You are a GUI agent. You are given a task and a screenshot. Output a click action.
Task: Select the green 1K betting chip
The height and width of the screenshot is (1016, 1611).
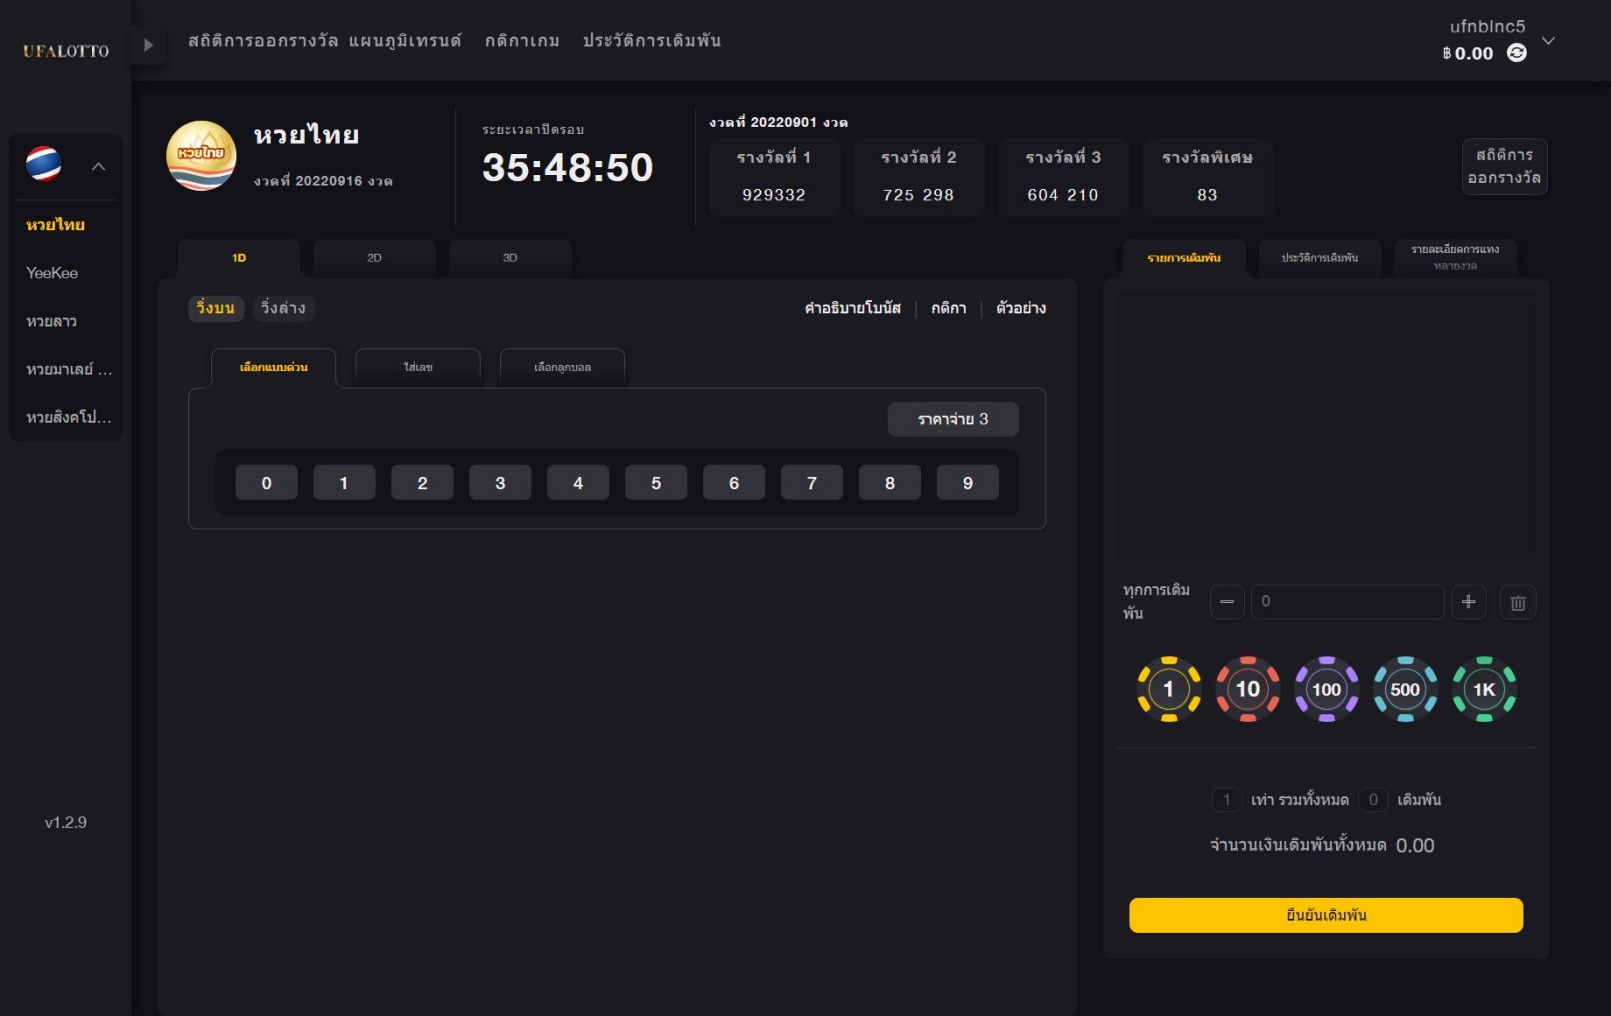tap(1484, 689)
